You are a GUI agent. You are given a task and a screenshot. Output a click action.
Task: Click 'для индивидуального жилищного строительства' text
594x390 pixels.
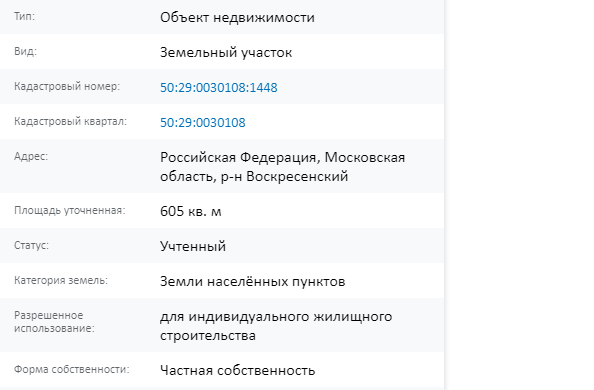coord(276,326)
